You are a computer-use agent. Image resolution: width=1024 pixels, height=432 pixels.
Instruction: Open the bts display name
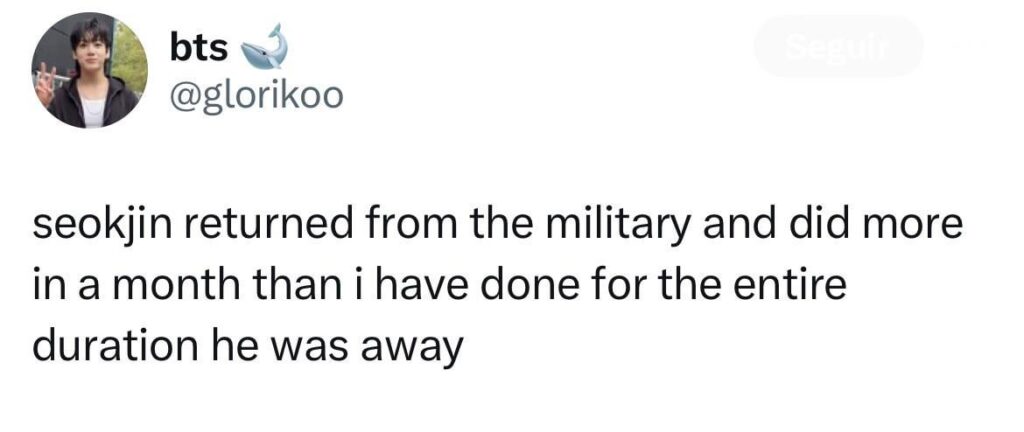pyautogui.click(x=199, y=48)
